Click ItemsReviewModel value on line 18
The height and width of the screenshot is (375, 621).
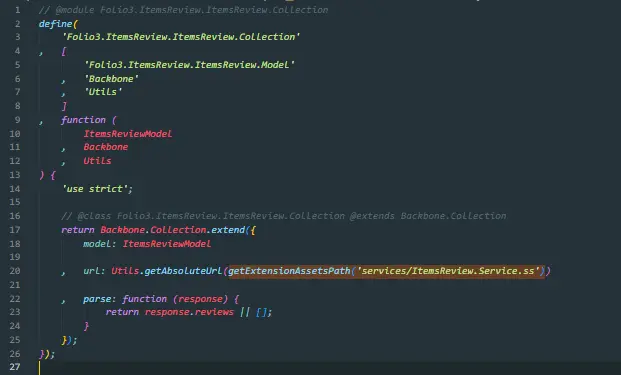[167, 244]
